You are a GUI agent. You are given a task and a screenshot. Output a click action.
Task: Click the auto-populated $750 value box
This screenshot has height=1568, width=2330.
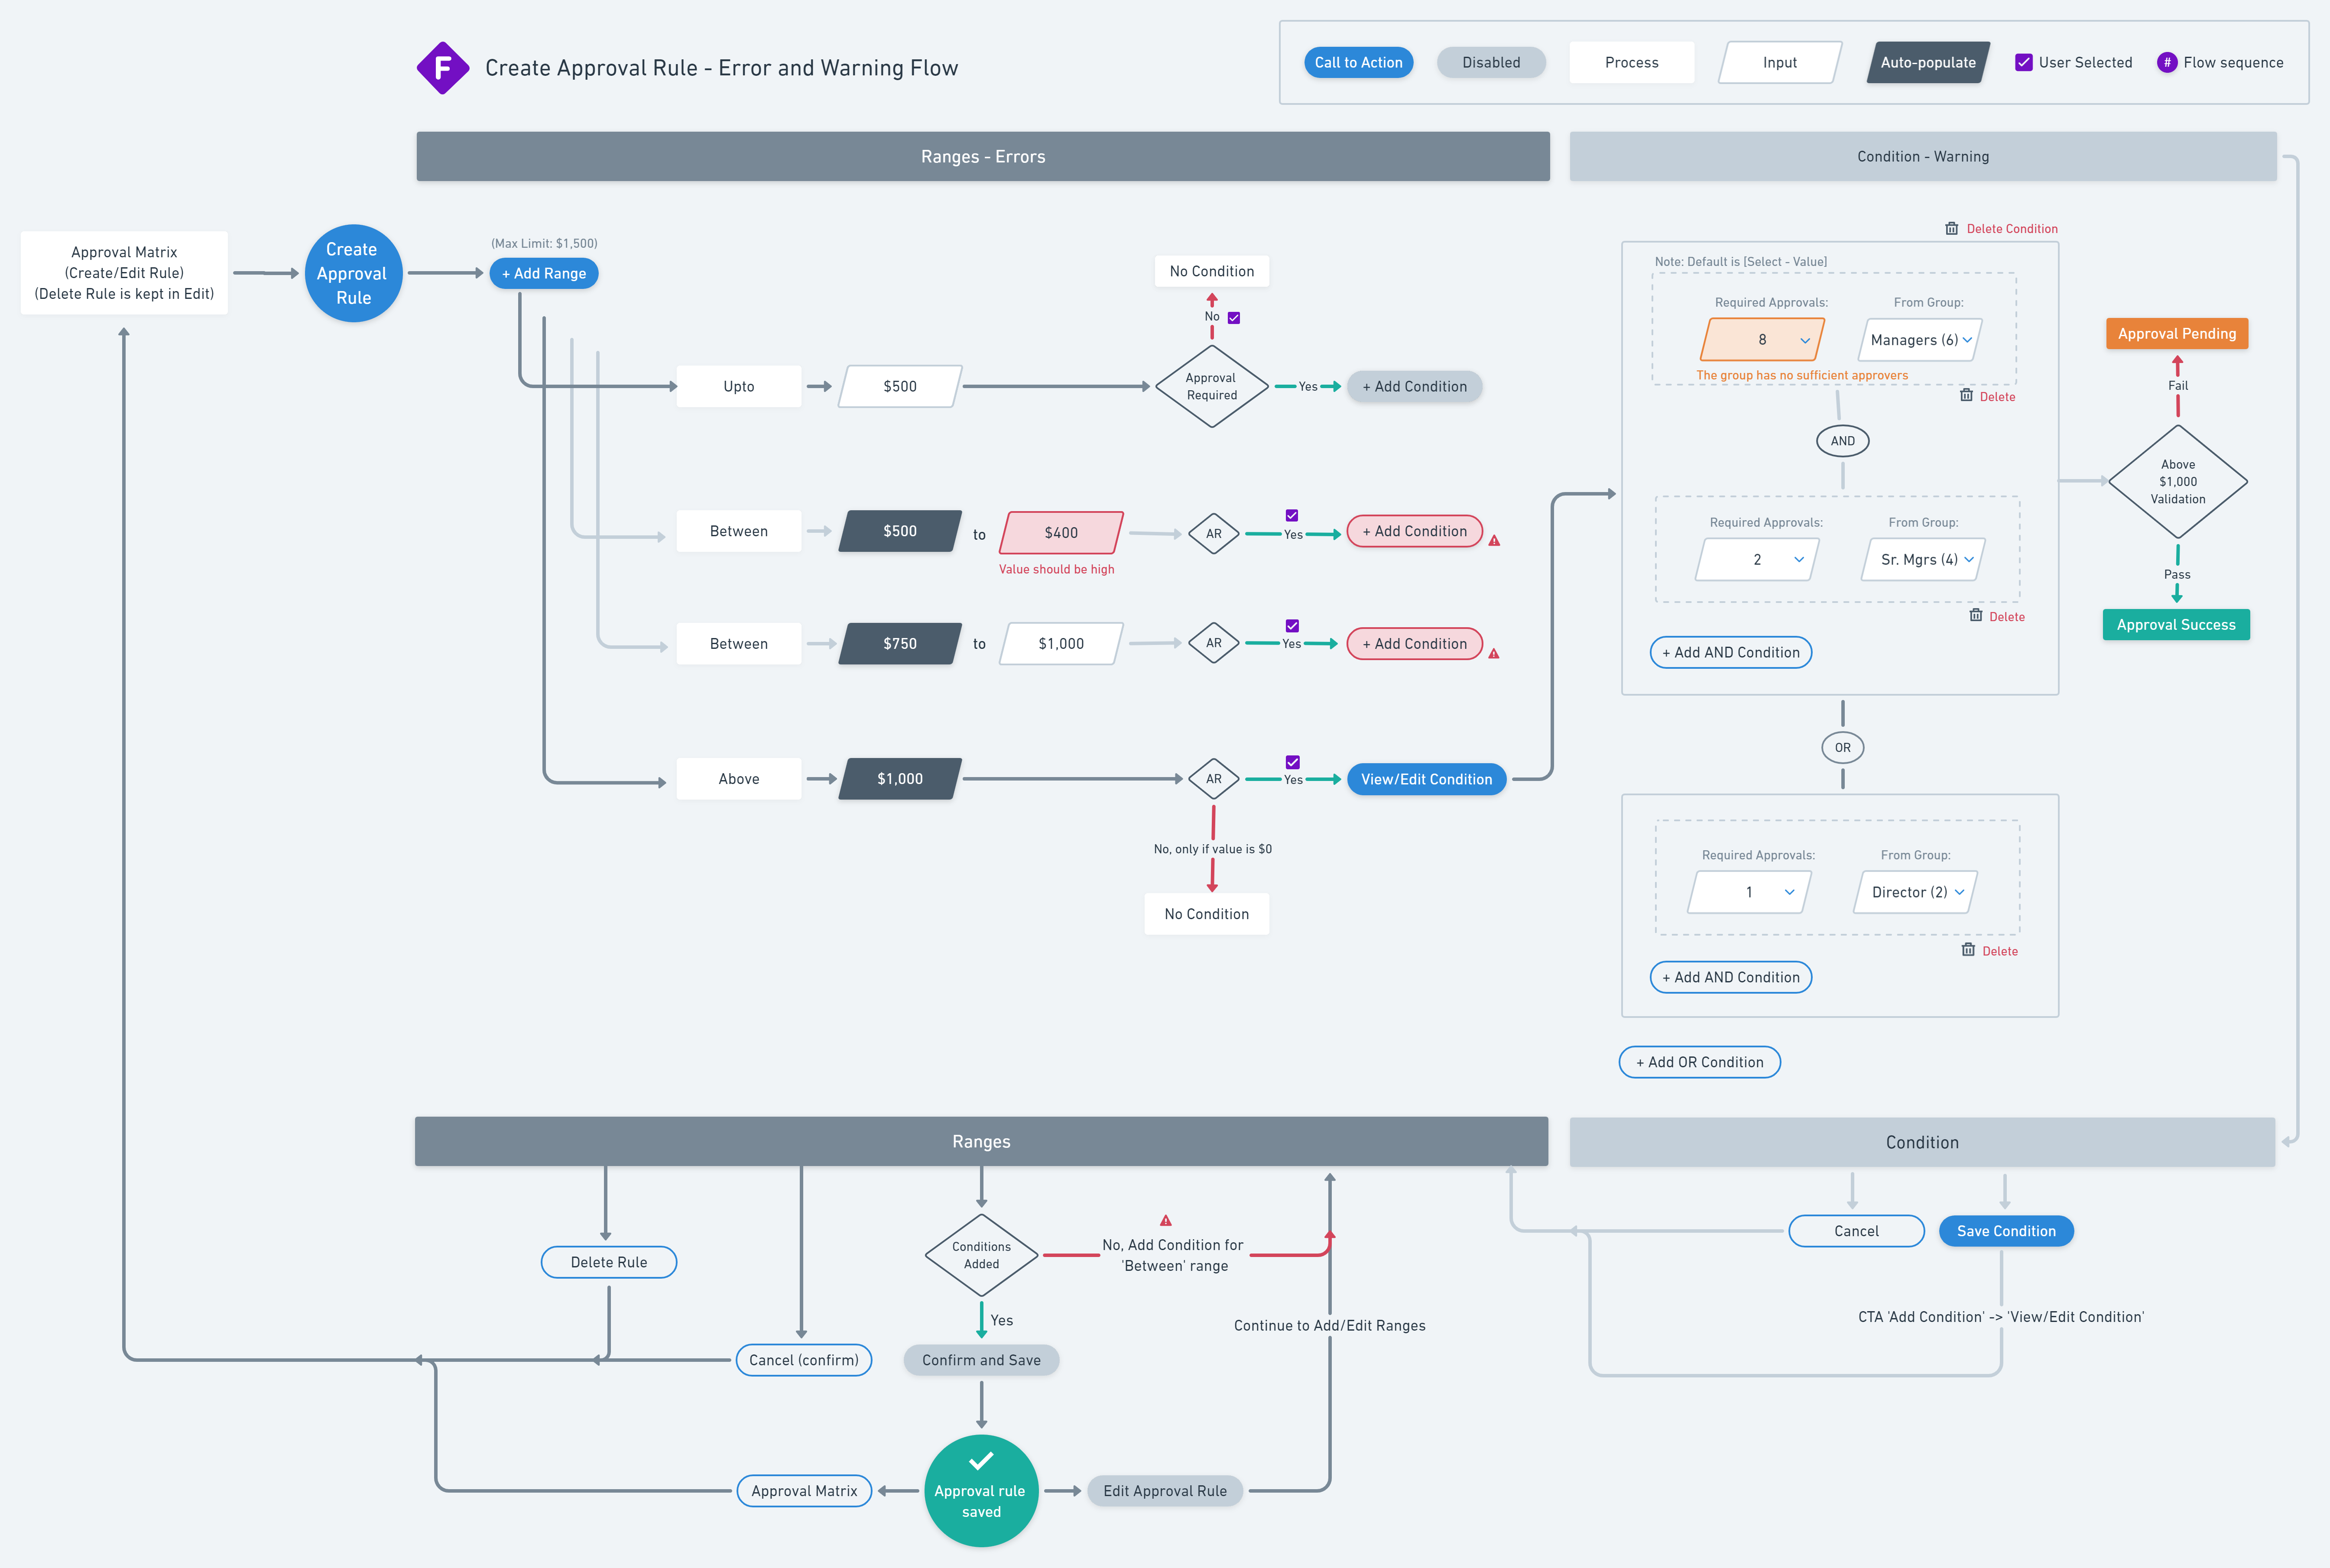[x=900, y=644]
